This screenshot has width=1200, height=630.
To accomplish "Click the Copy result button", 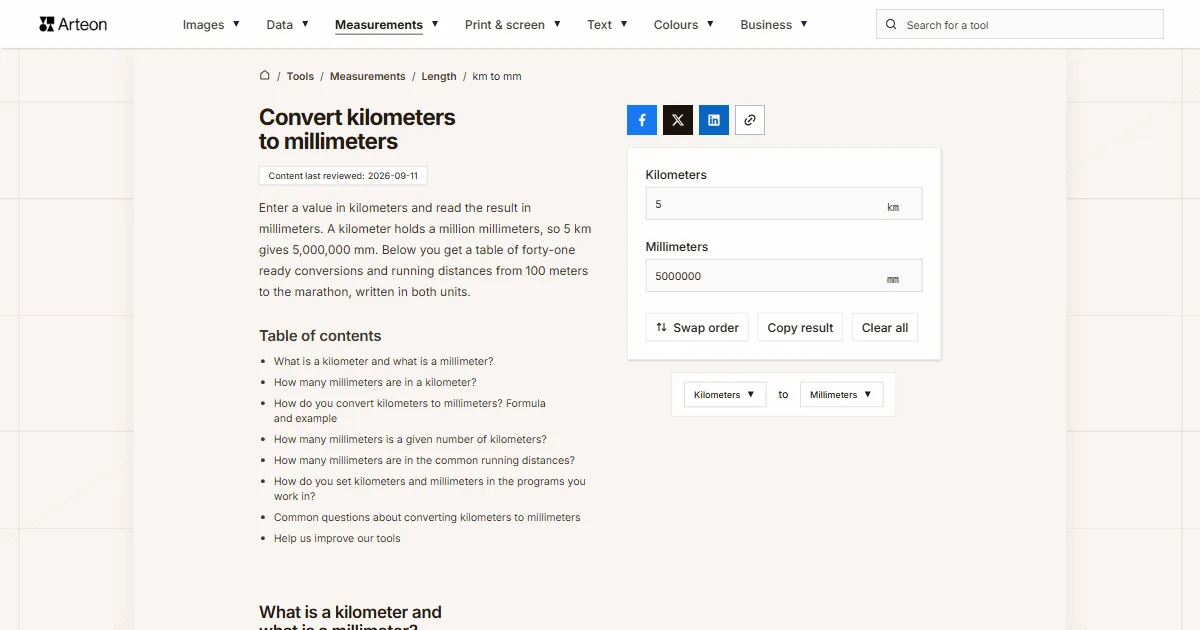I will pos(800,328).
